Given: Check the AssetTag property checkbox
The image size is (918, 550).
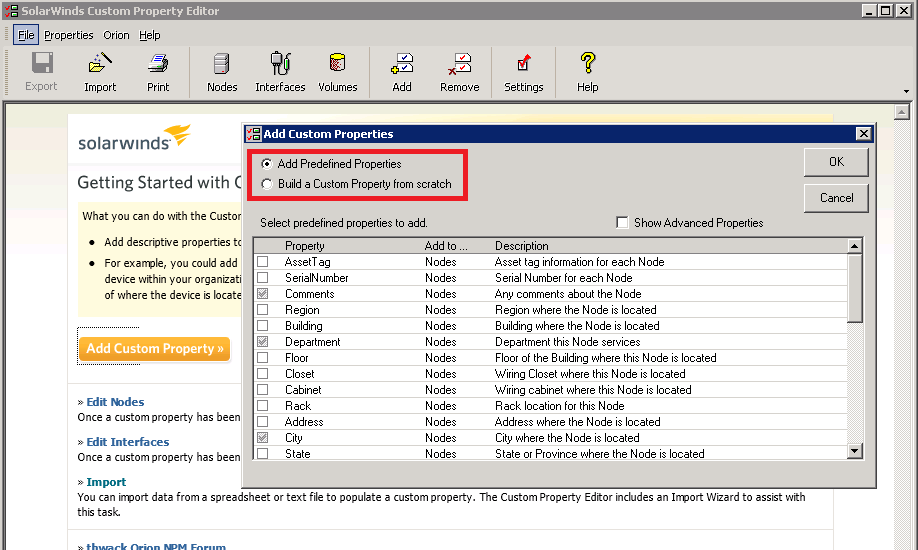Looking at the screenshot, I should coord(263,262).
